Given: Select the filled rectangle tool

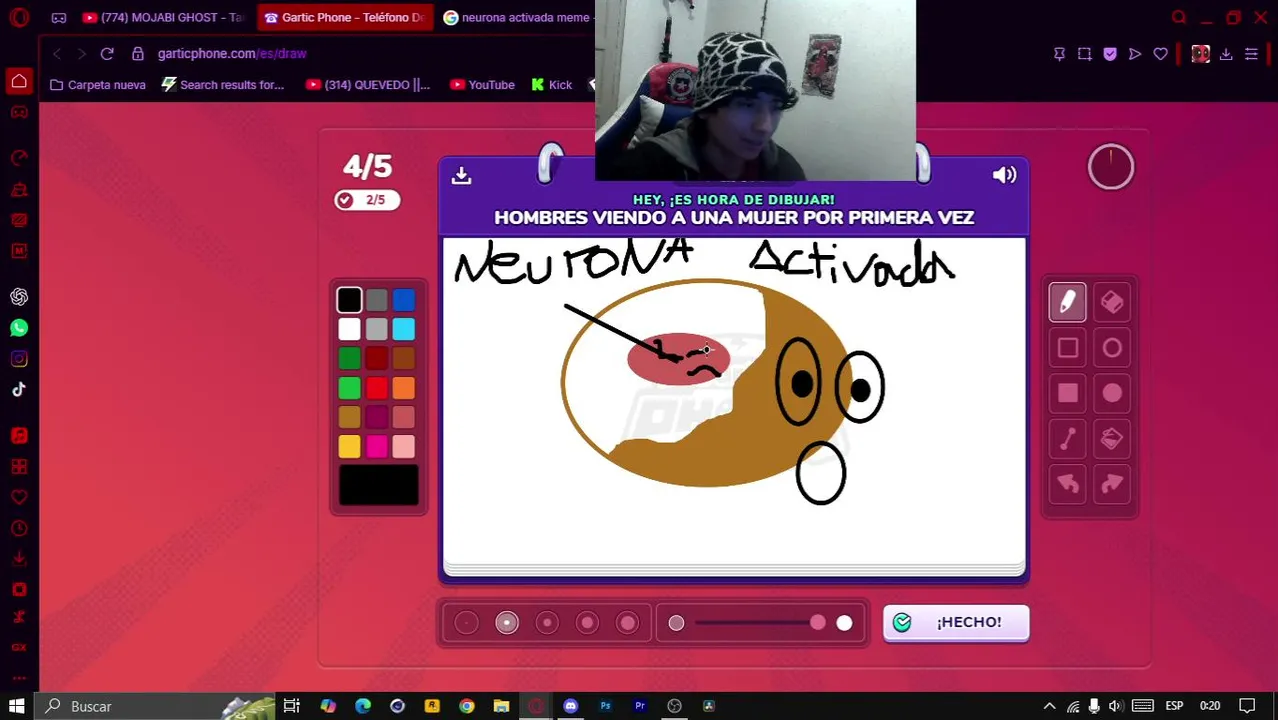Looking at the screenshot, I should point(1067,393).
